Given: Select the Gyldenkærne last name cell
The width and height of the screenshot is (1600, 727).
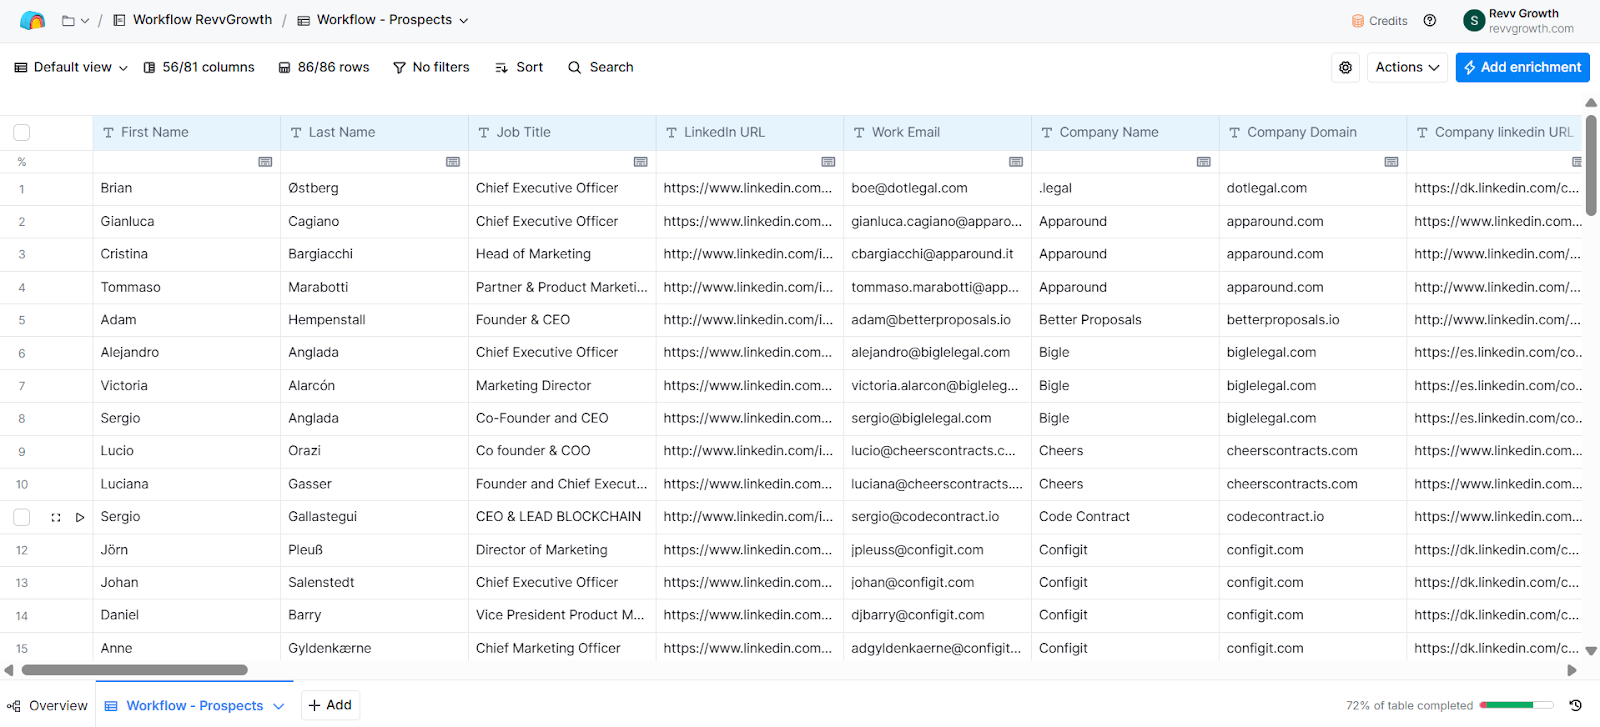Looking at the screenshot, I should 374,648.
